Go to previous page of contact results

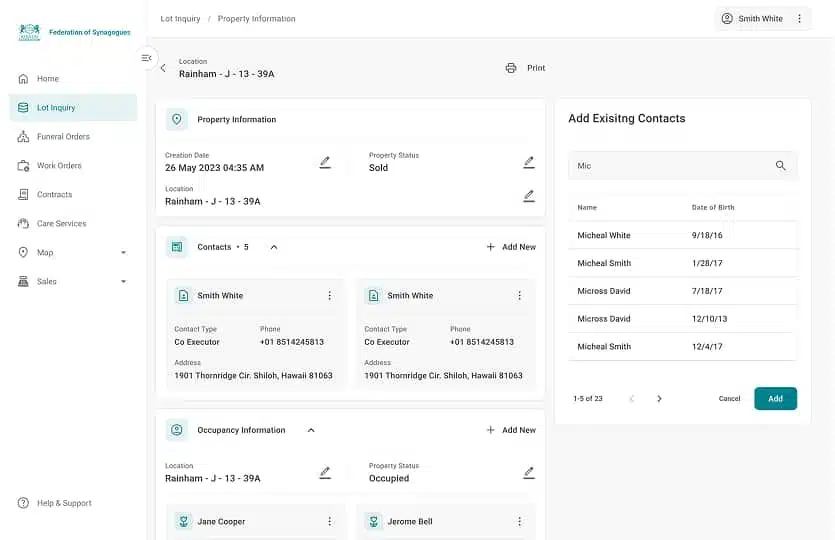(632, 398)
